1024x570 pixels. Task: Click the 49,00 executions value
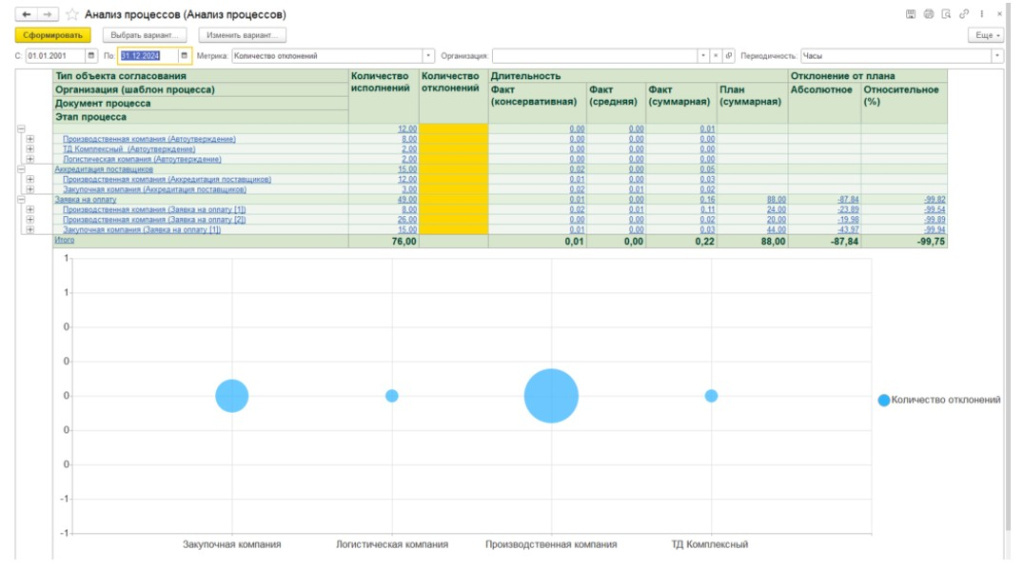coord(407,200)
